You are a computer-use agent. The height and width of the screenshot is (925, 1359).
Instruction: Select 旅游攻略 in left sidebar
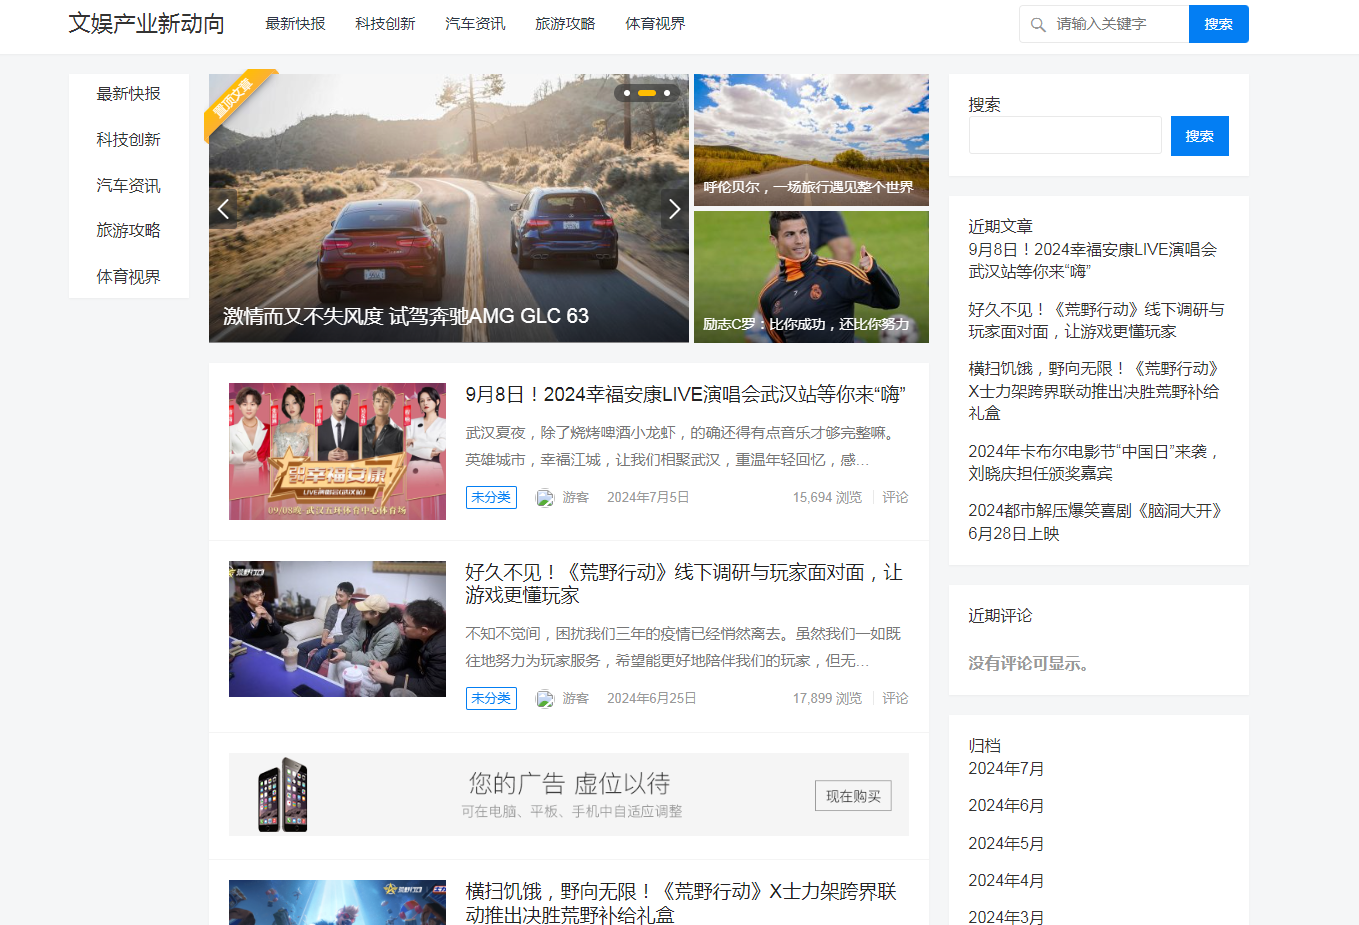(128, 231)
